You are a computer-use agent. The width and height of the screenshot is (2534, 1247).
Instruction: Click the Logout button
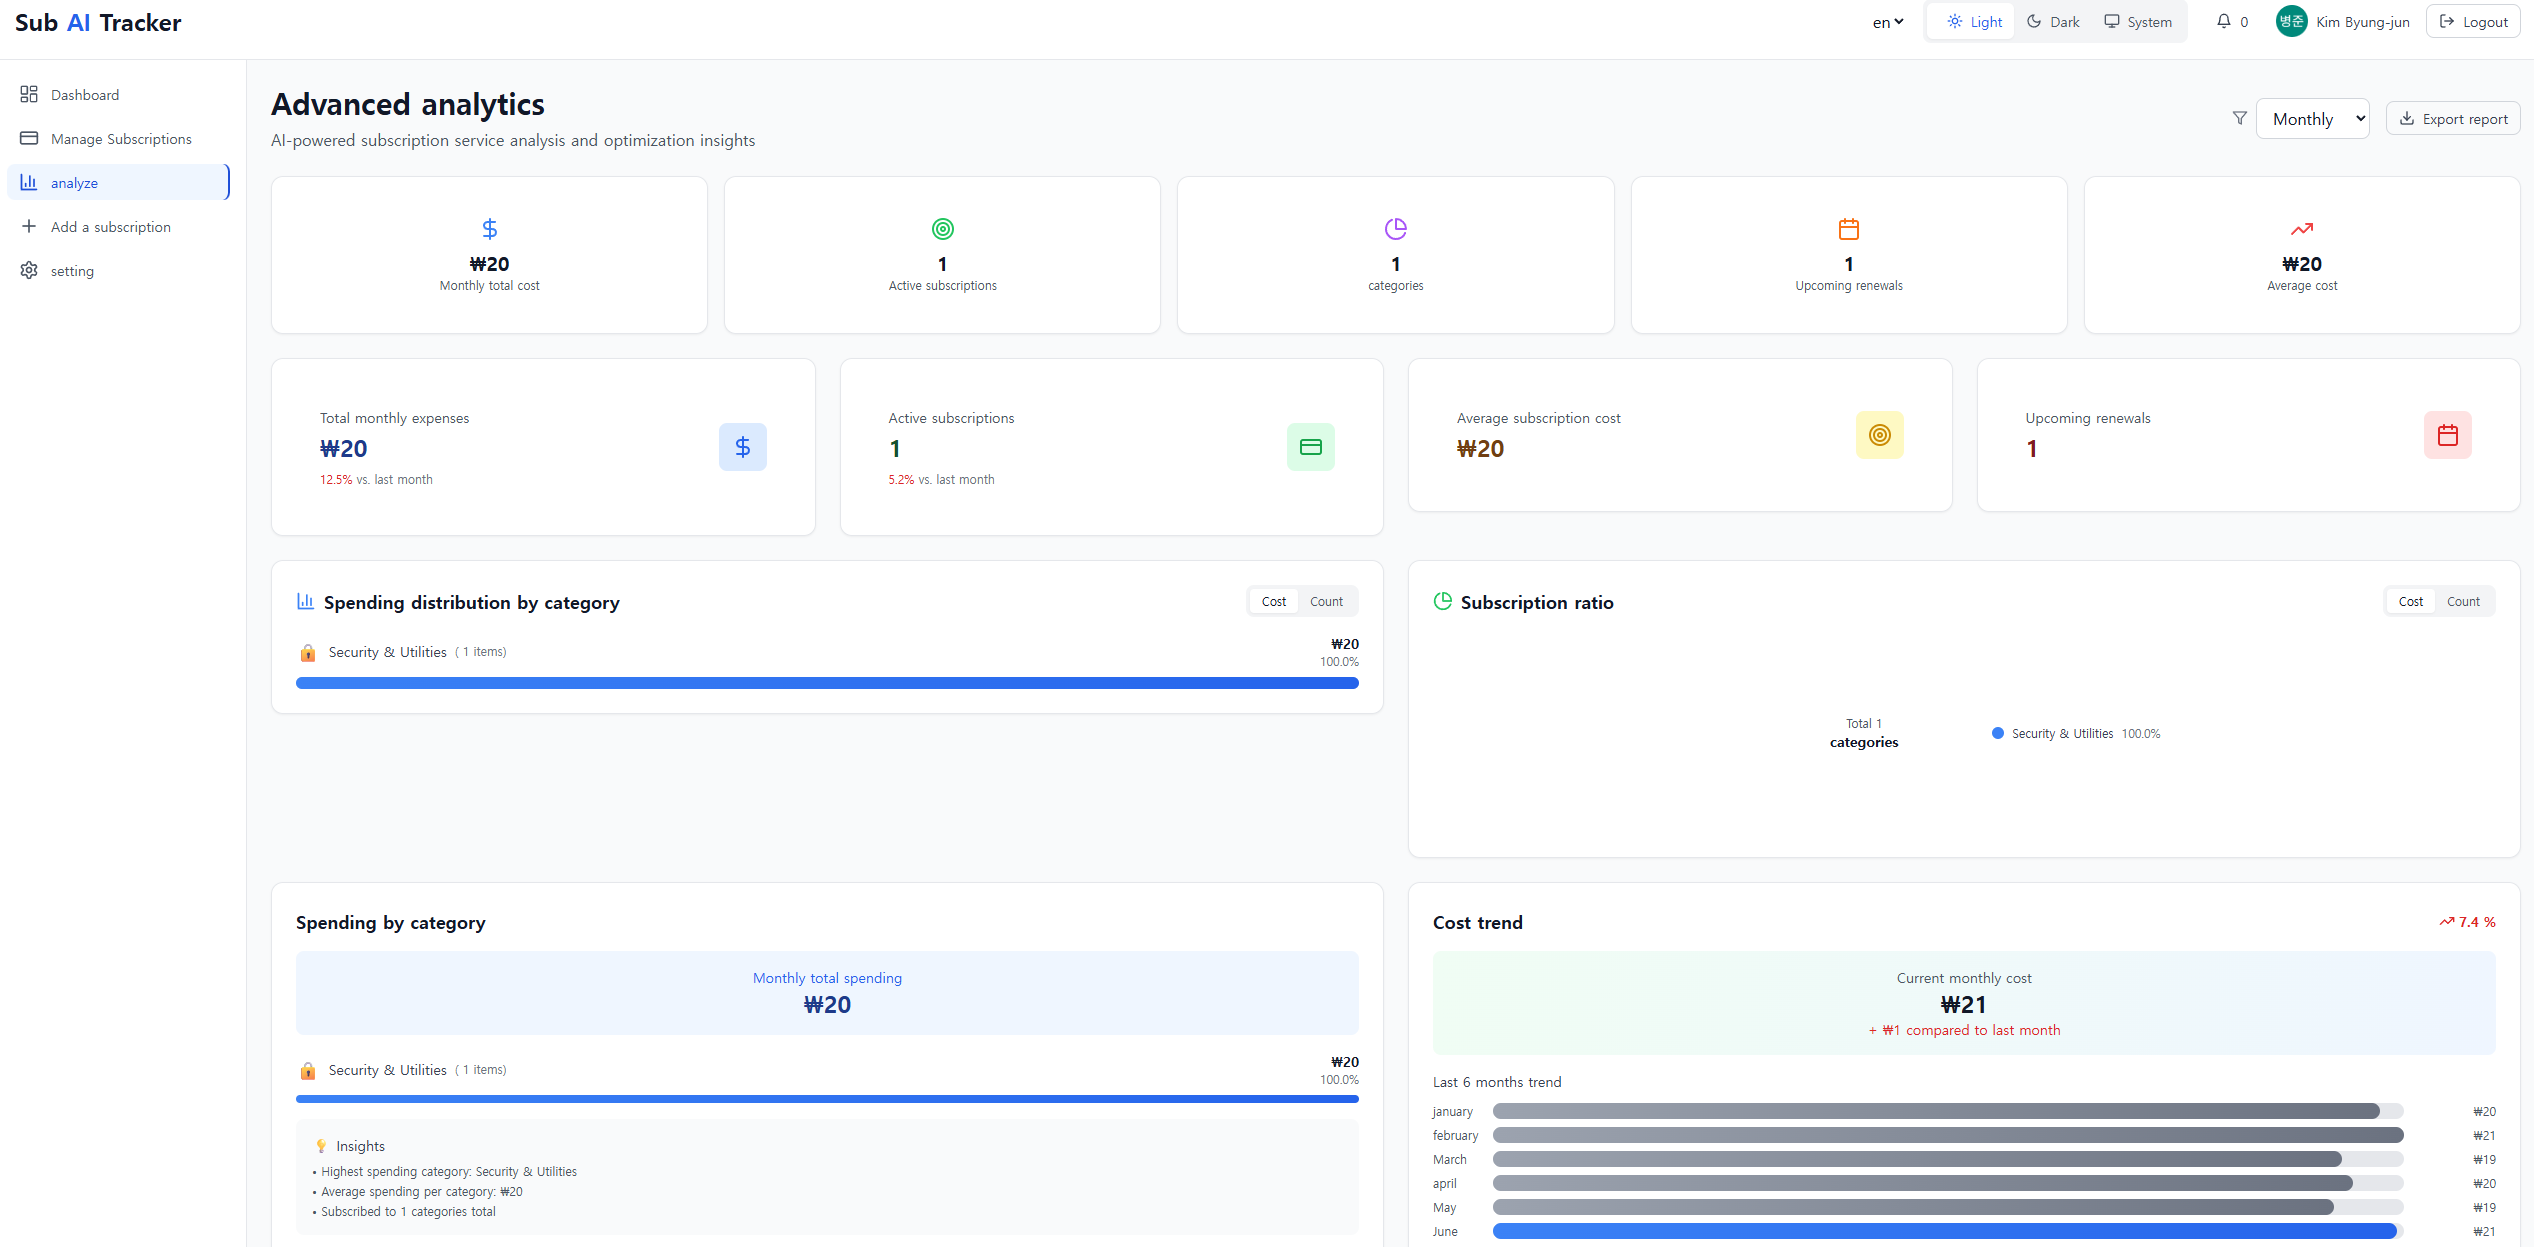2473,21
